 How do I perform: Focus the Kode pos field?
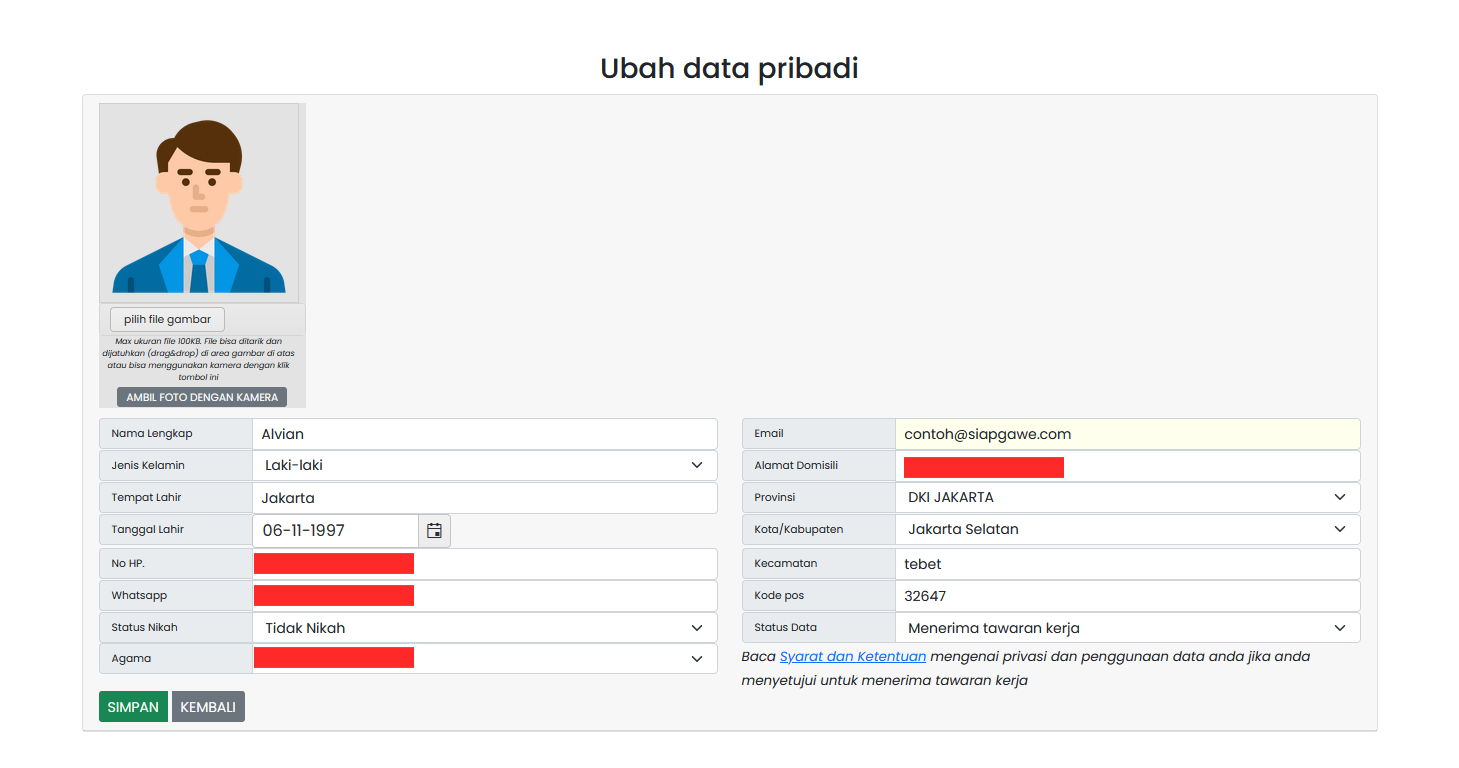1128,596
